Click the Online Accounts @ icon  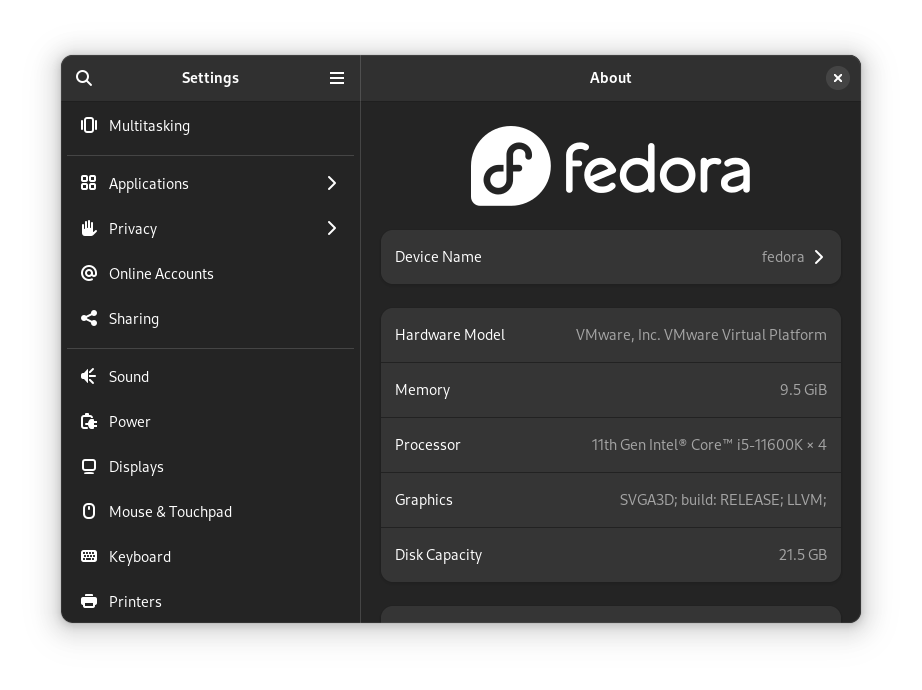pos(89,273)
